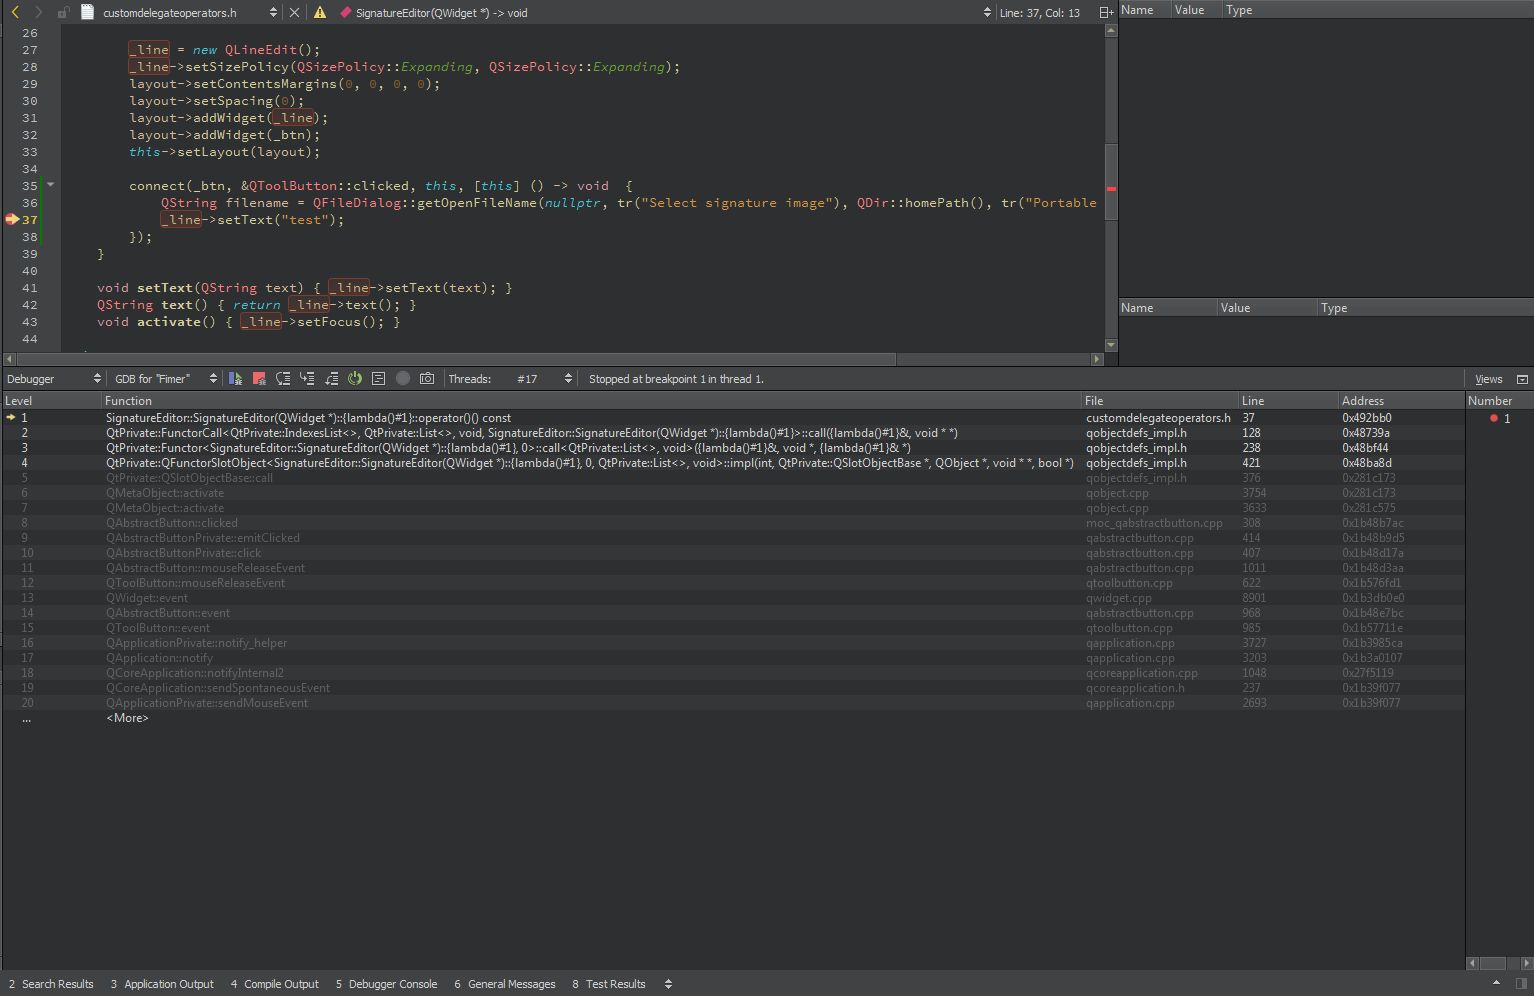This screenshot has width=1534, height=996.
Task: Open the GDB for "Fimer" engine dropdown
Action: point(165,379)
